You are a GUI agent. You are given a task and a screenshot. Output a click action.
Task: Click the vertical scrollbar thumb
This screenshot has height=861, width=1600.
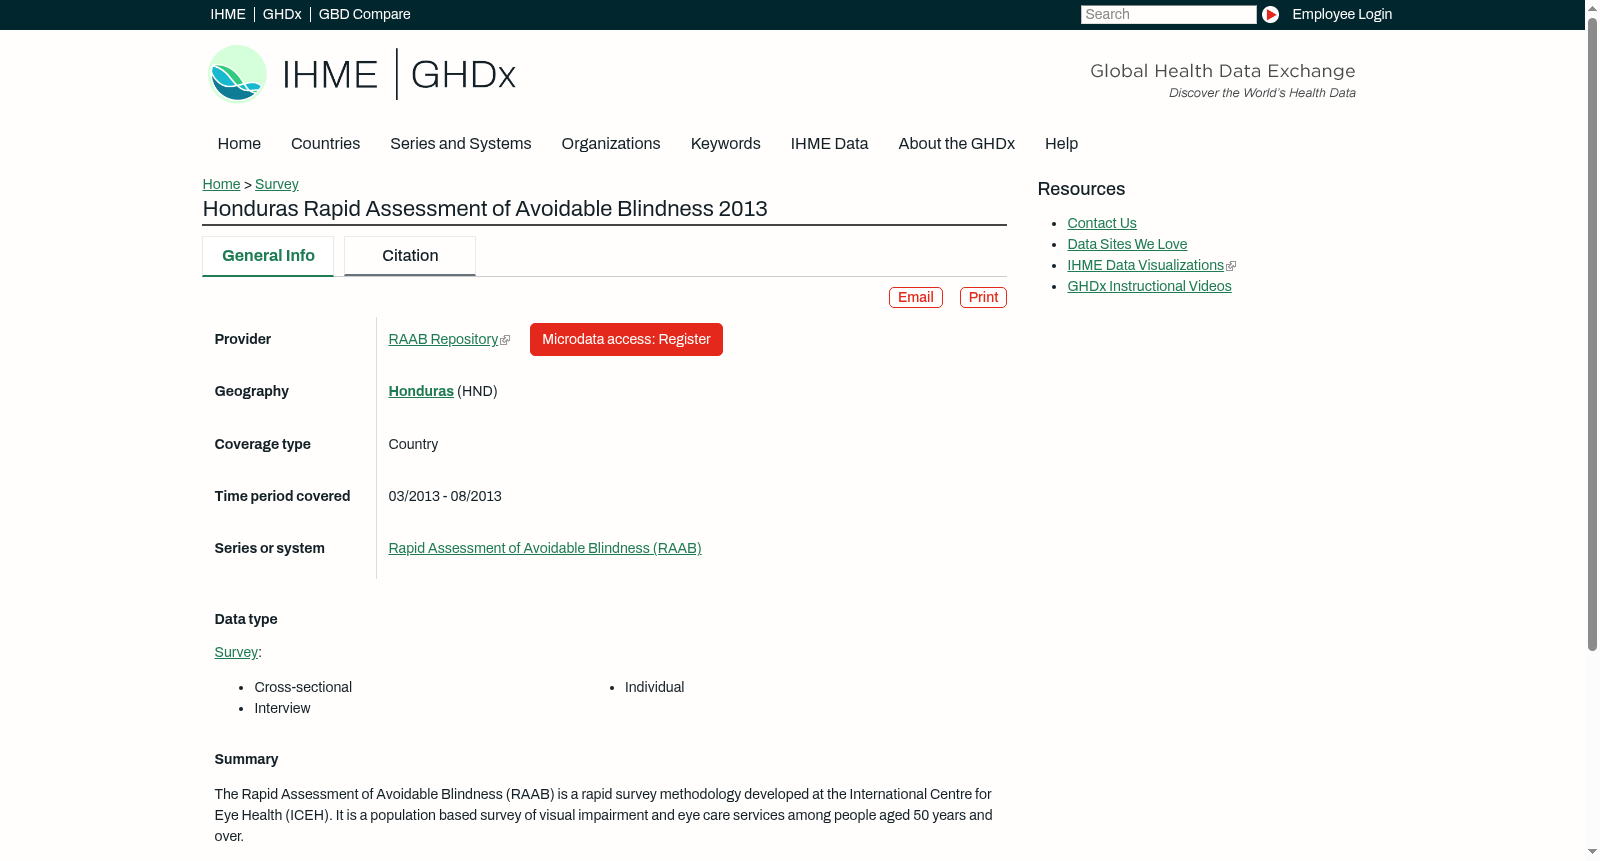[1592, 333]
